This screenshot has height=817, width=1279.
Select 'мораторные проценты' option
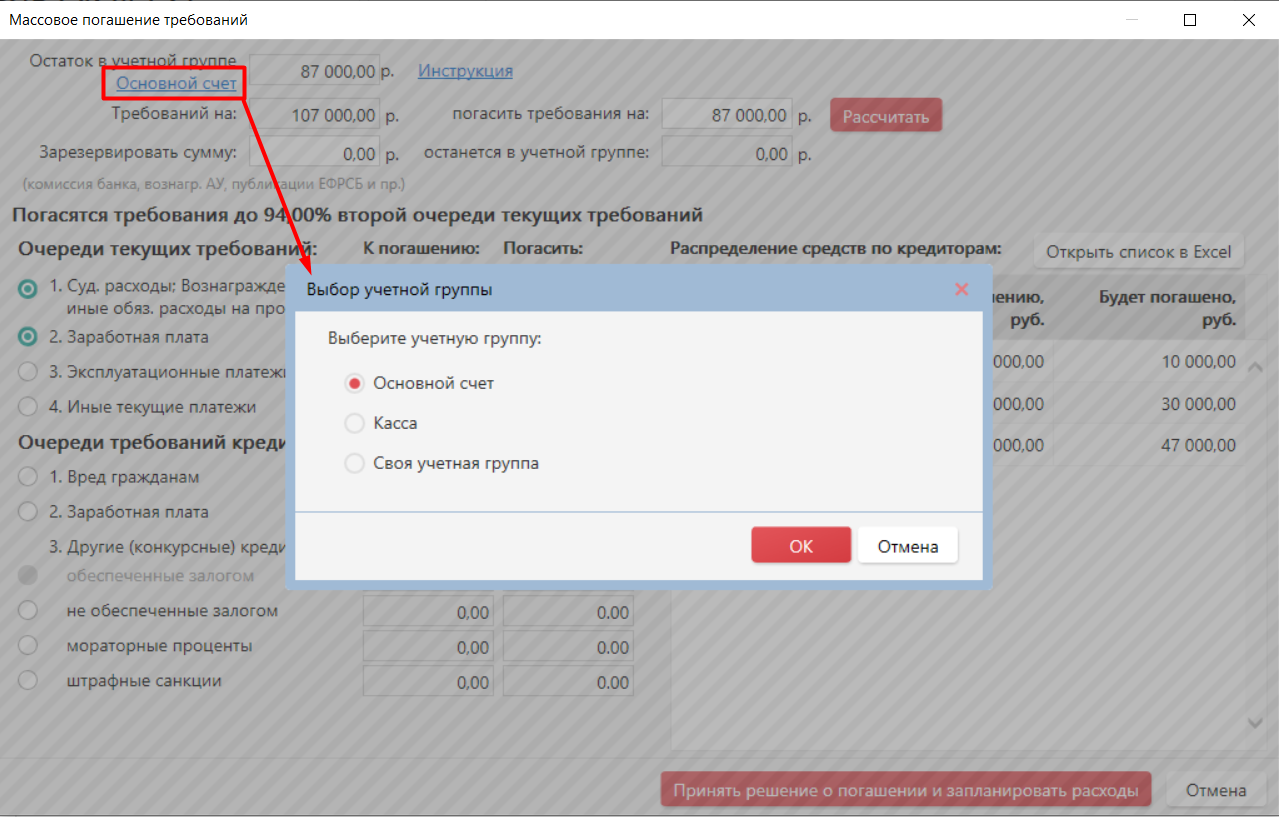click(x=28, y=646)
